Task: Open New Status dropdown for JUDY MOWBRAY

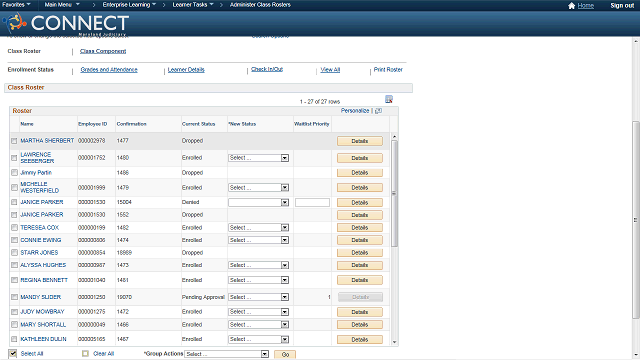Action: [x=258, y=312]
